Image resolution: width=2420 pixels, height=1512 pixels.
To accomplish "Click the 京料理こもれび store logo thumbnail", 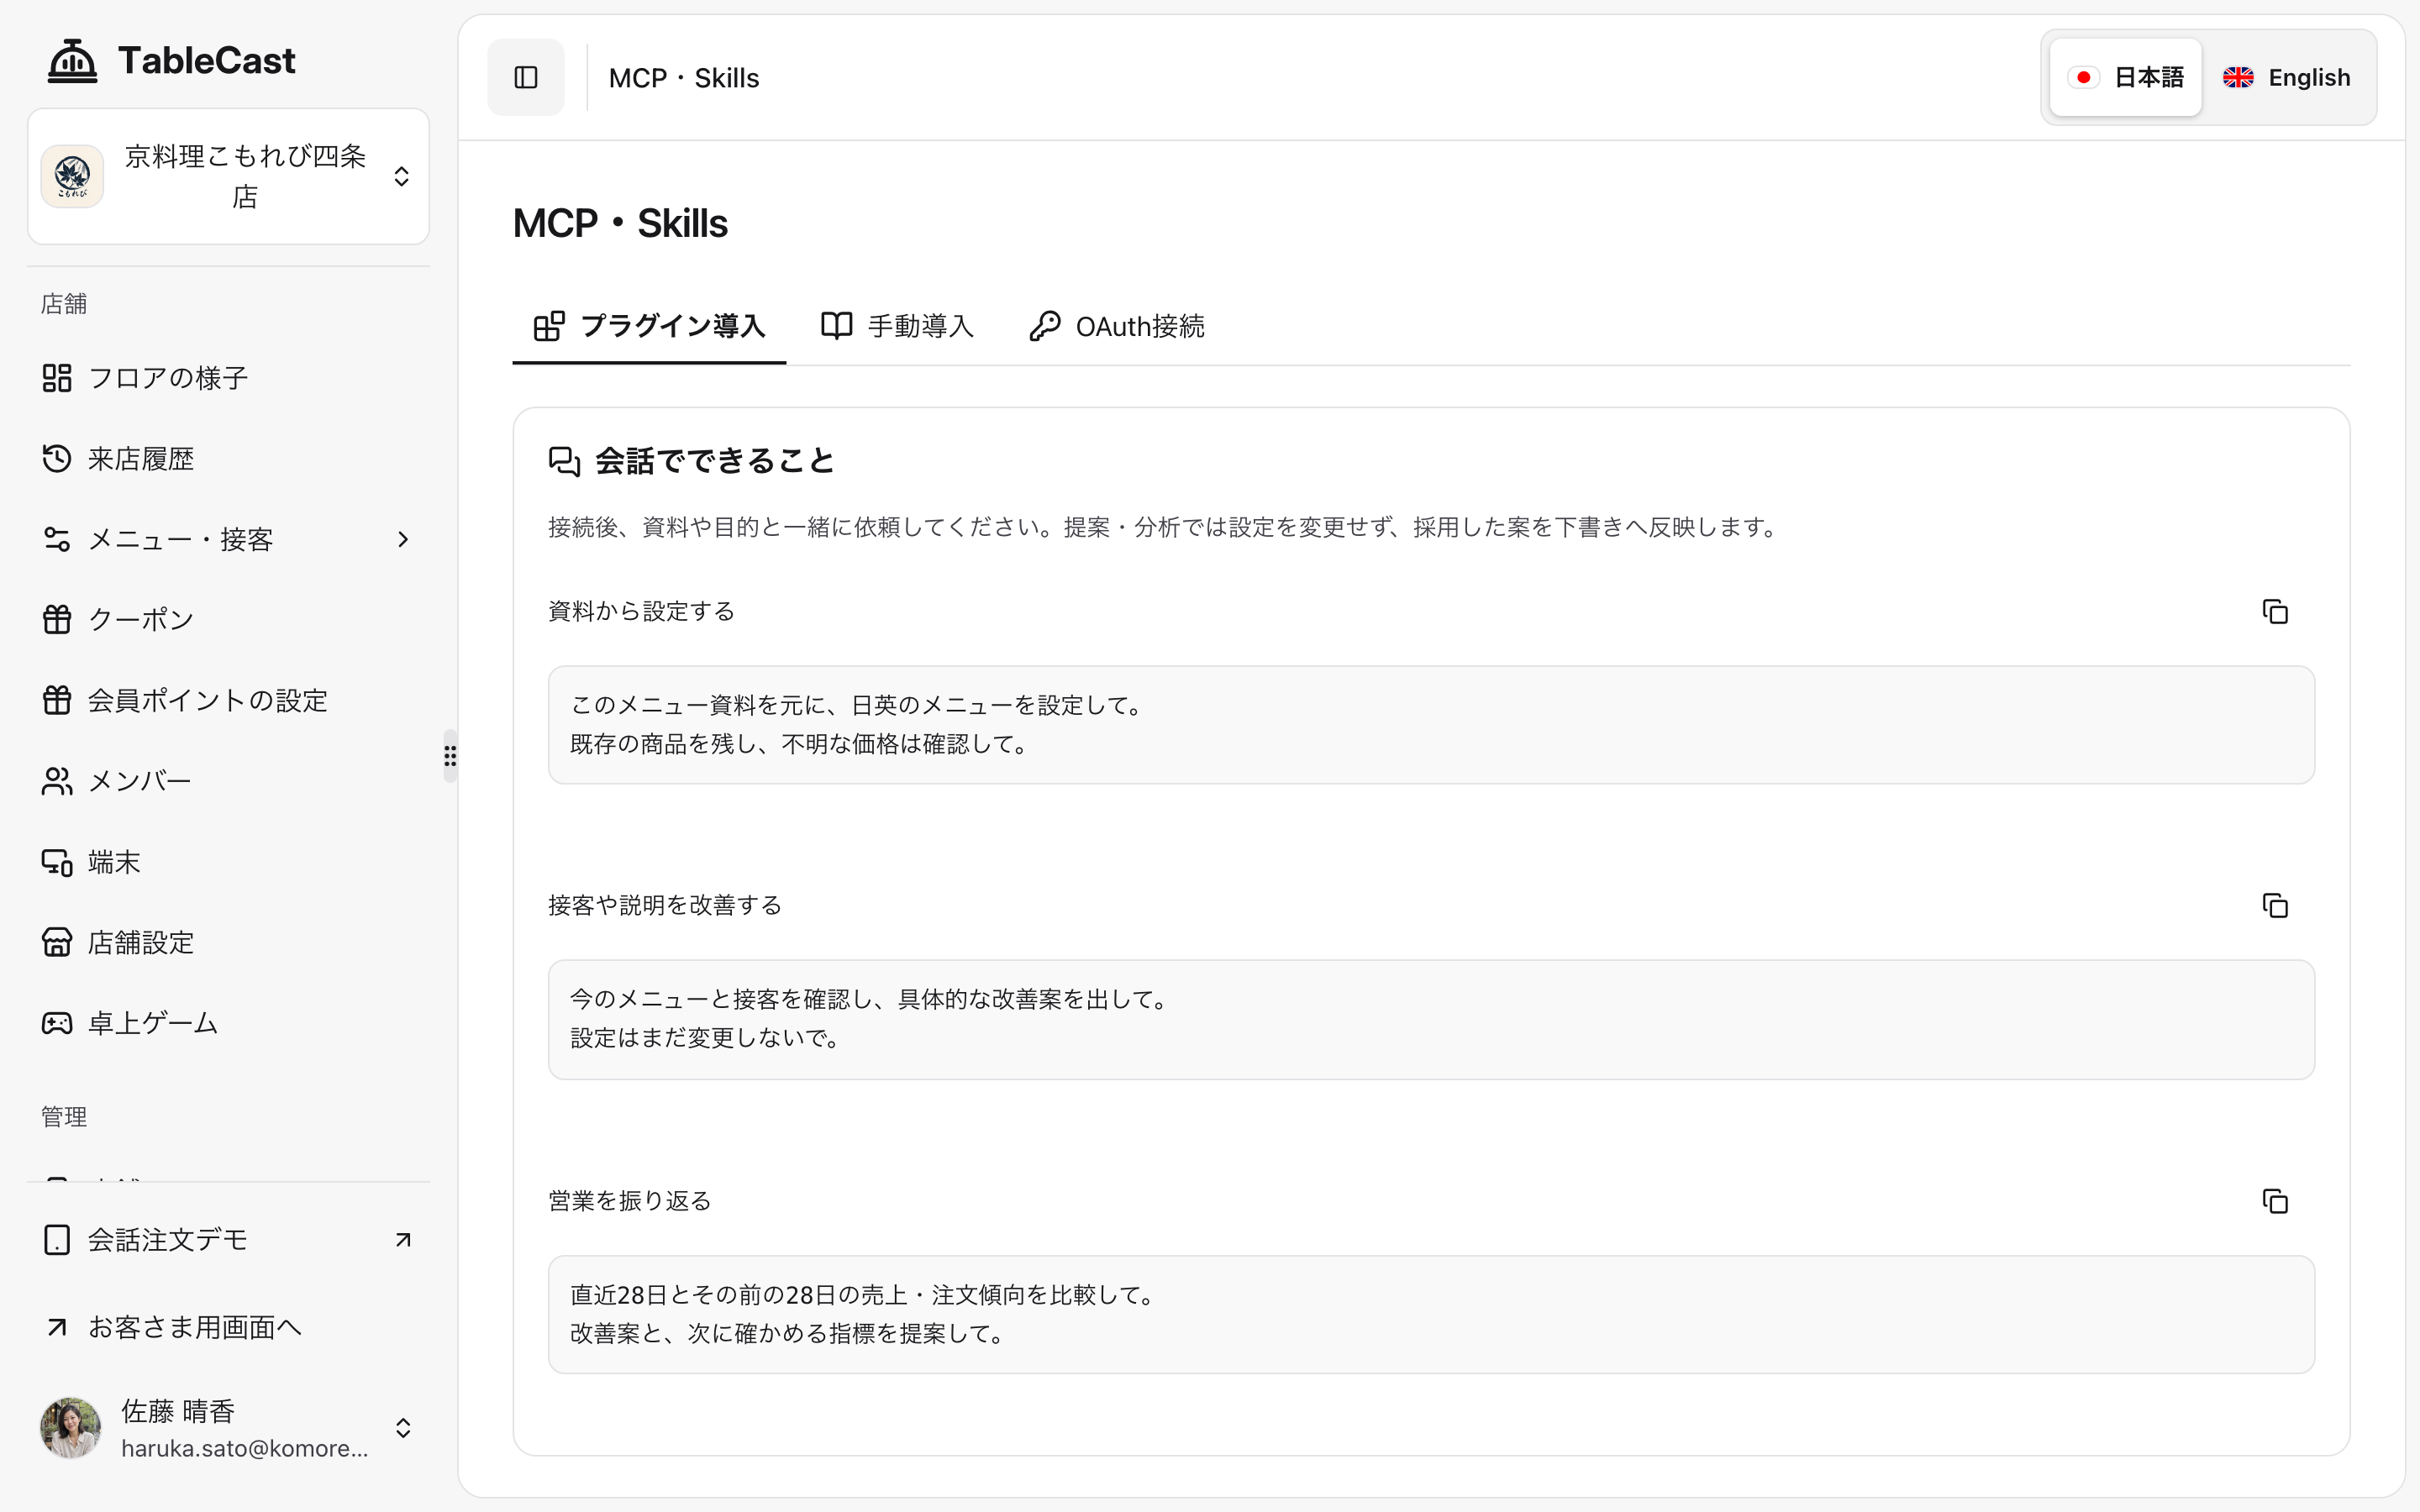I will point(72,176).
